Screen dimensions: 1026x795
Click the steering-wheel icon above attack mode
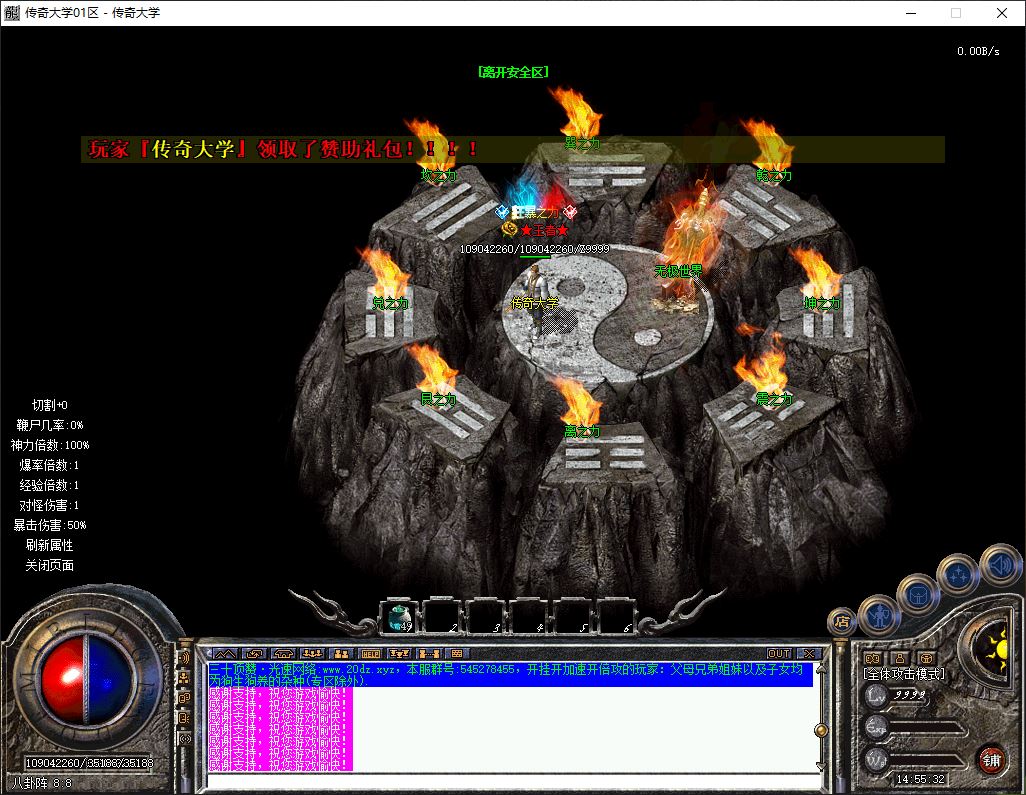[x=926, y=658]
